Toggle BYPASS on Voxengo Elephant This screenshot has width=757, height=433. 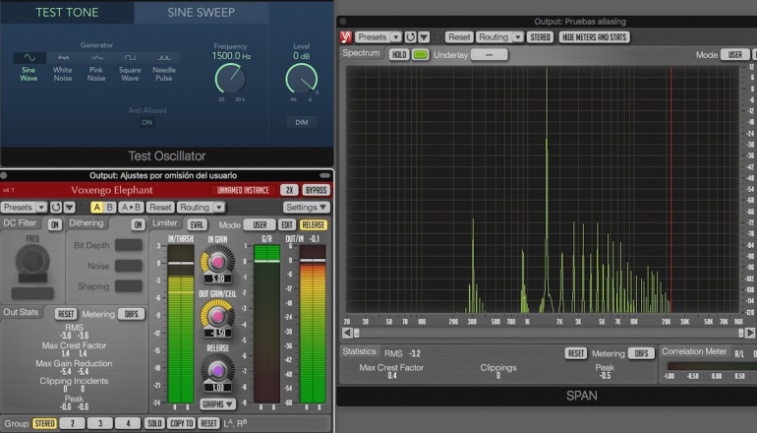tap(316, 190)
